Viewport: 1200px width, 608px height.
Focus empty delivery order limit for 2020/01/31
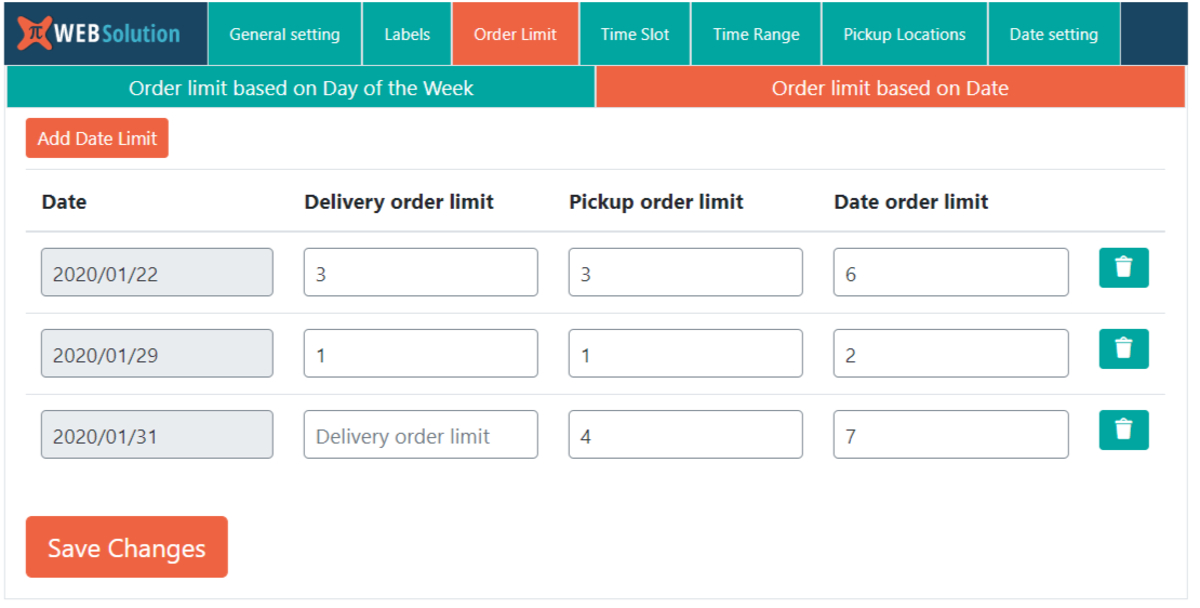tap(421, 434)
